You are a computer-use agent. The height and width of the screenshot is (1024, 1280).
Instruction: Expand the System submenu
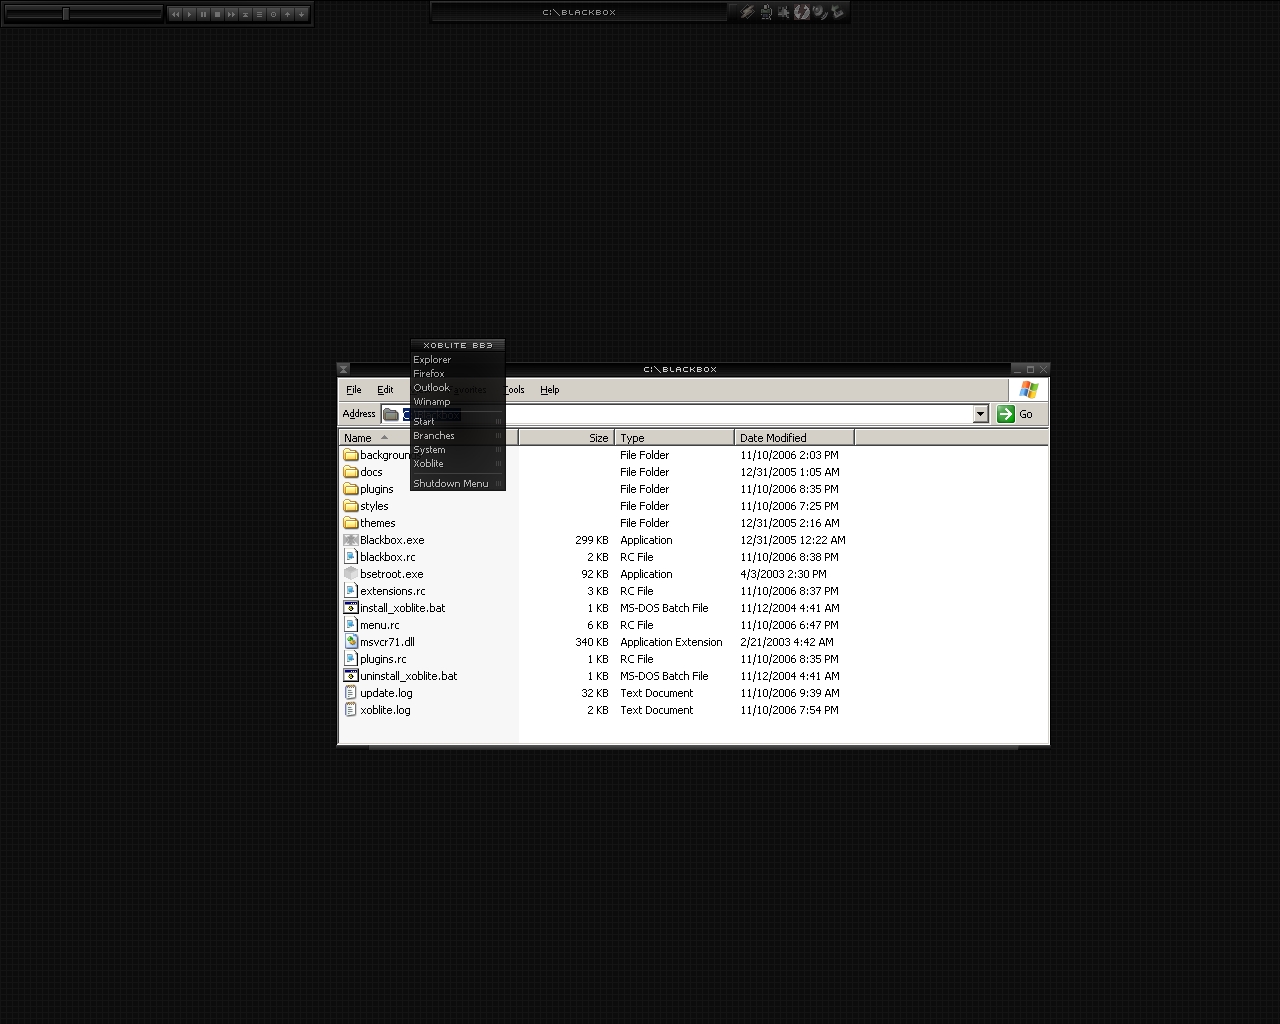[457, 449]
